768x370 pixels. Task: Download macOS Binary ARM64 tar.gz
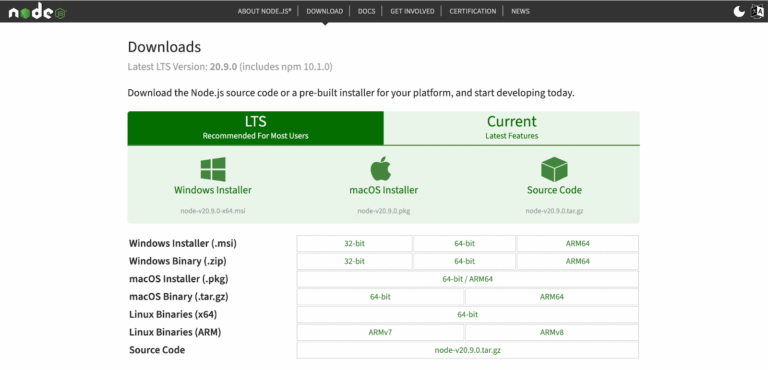click(x=552, y=296)
